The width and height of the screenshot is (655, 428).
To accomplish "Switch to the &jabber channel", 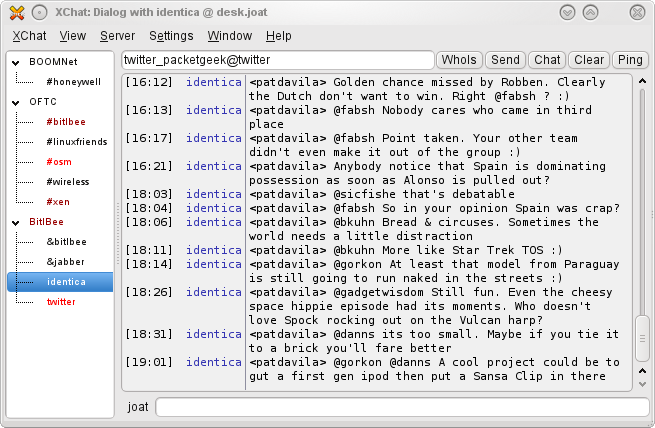I will tap(66, 262).
